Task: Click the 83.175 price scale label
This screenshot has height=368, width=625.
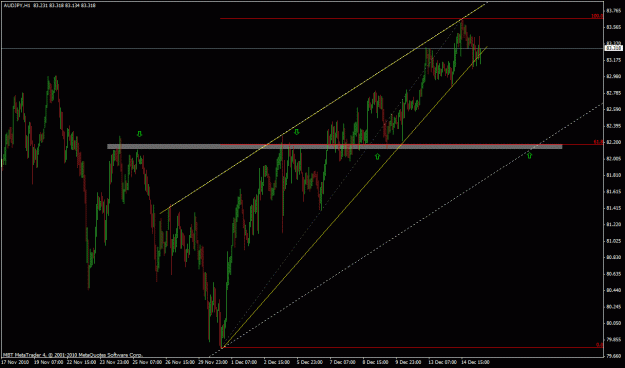Action: pyautogui.click(x=614, y=60)
